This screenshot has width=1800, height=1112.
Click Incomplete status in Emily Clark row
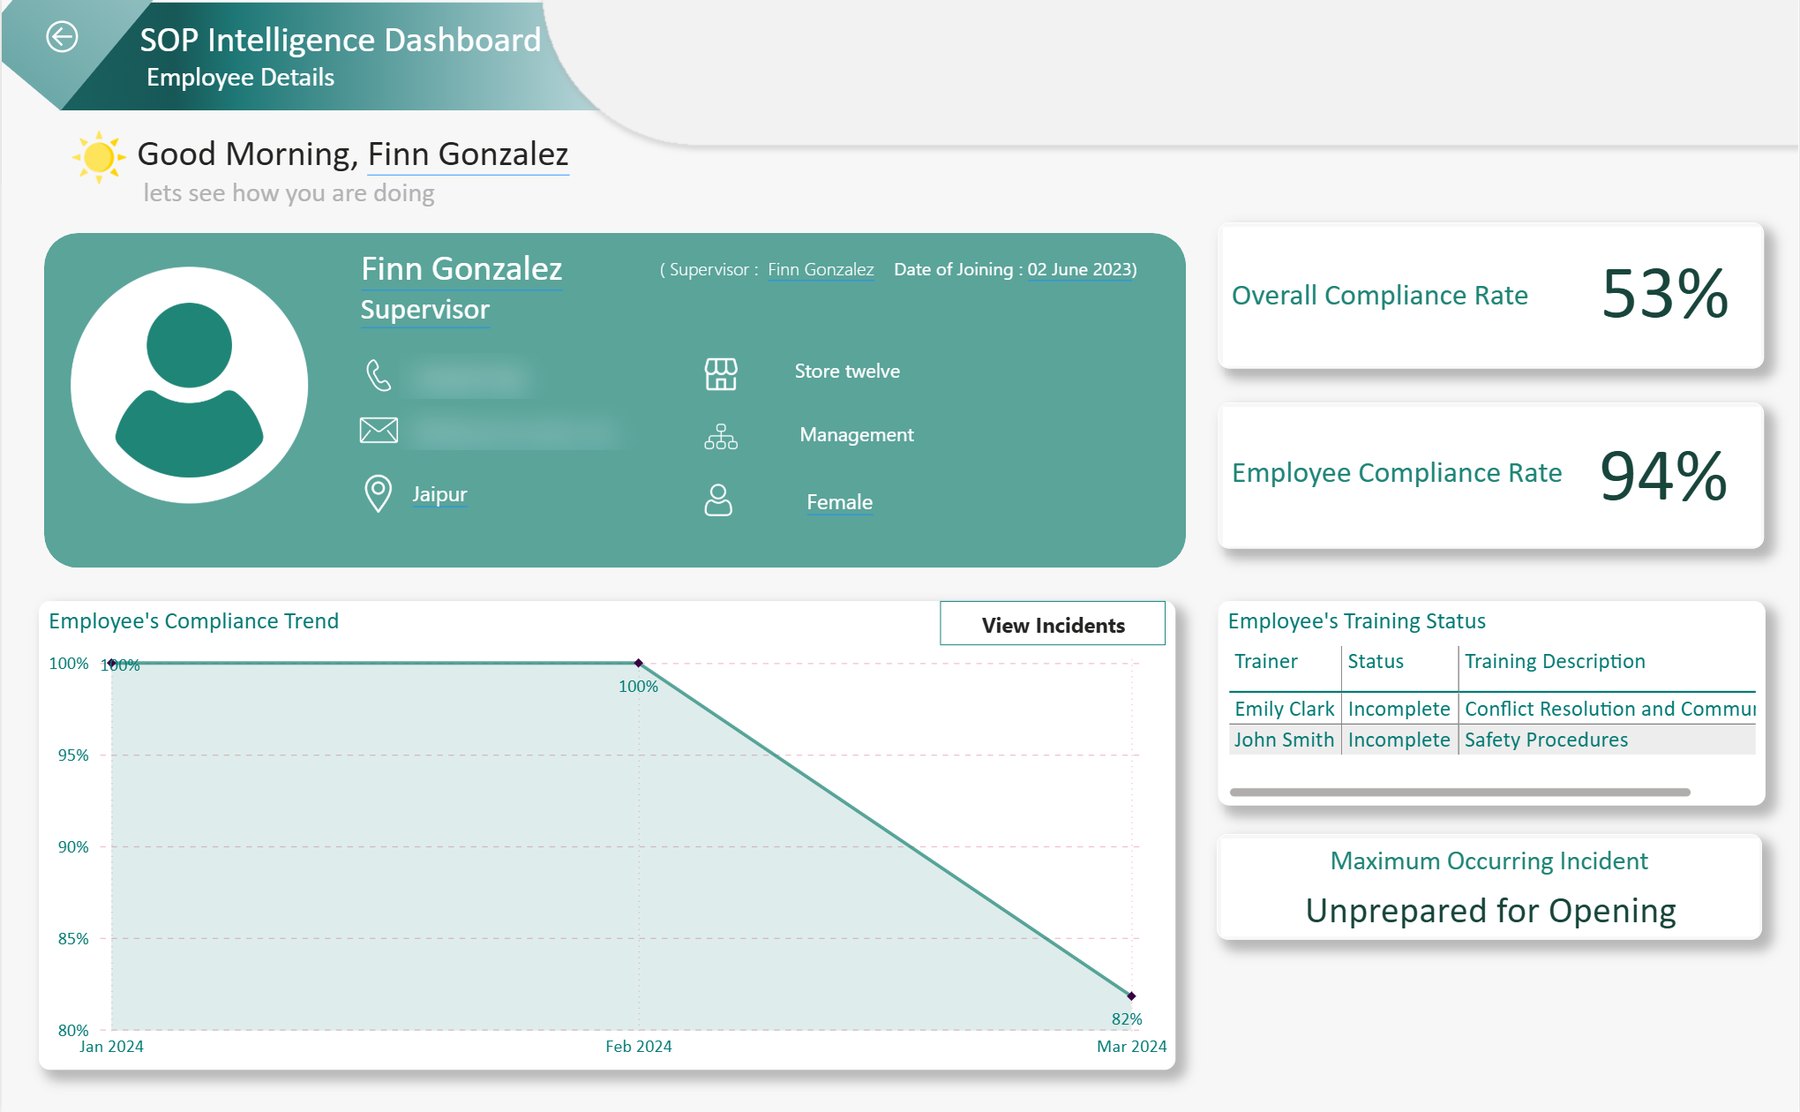tap(1398, 709)
